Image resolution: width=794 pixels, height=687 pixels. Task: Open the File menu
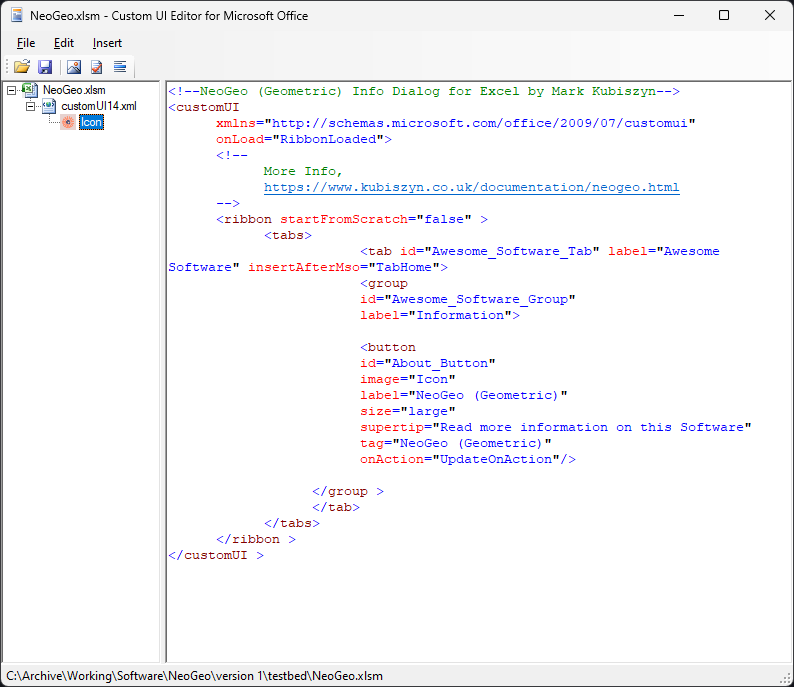[26, 43]
